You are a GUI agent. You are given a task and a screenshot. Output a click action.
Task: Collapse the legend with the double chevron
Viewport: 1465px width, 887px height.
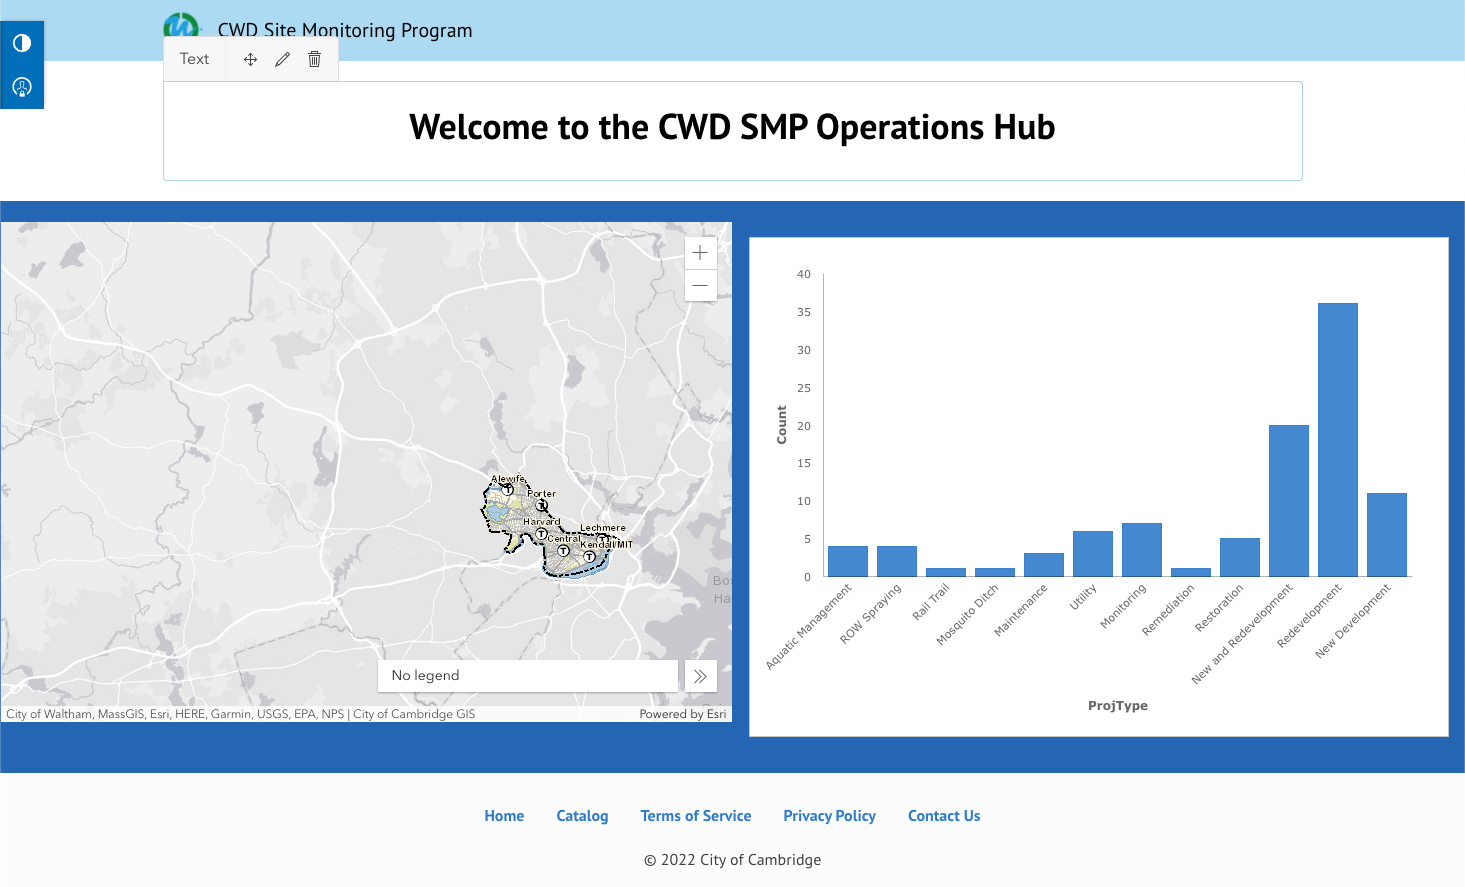point(700,676)
